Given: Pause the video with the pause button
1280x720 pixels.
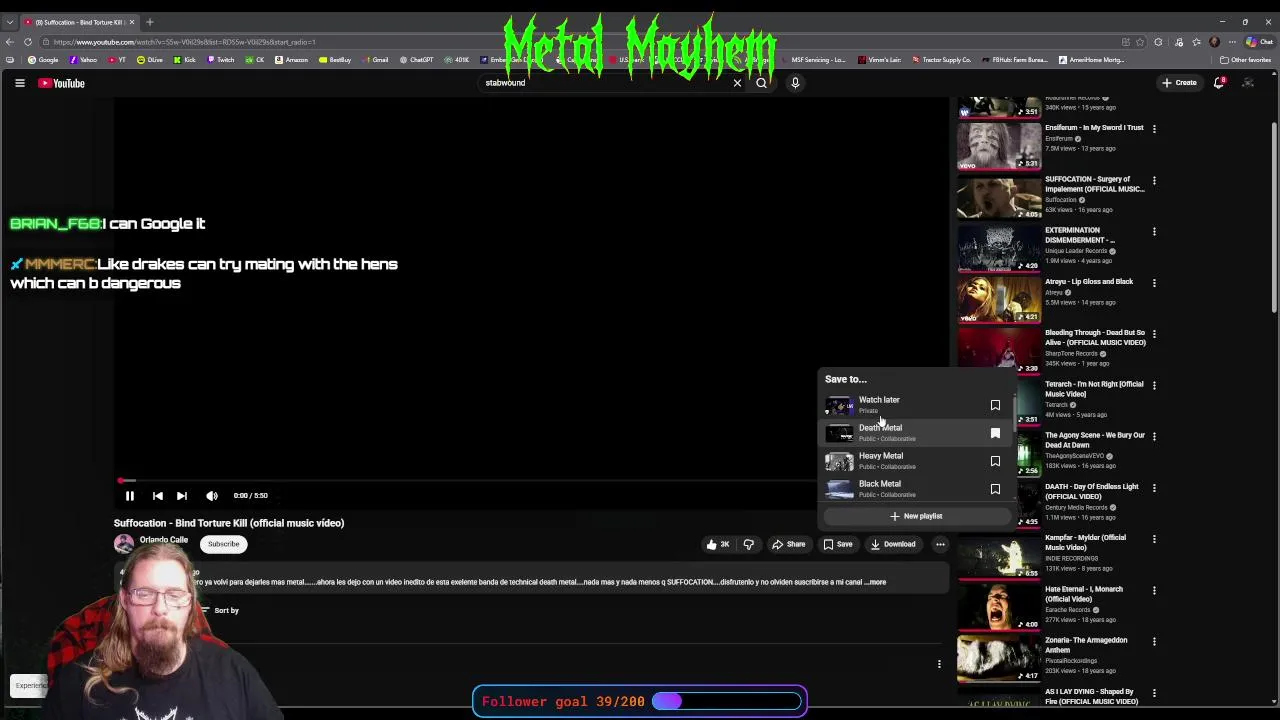Looking at the screenshot, I should (x=129, y=495).
